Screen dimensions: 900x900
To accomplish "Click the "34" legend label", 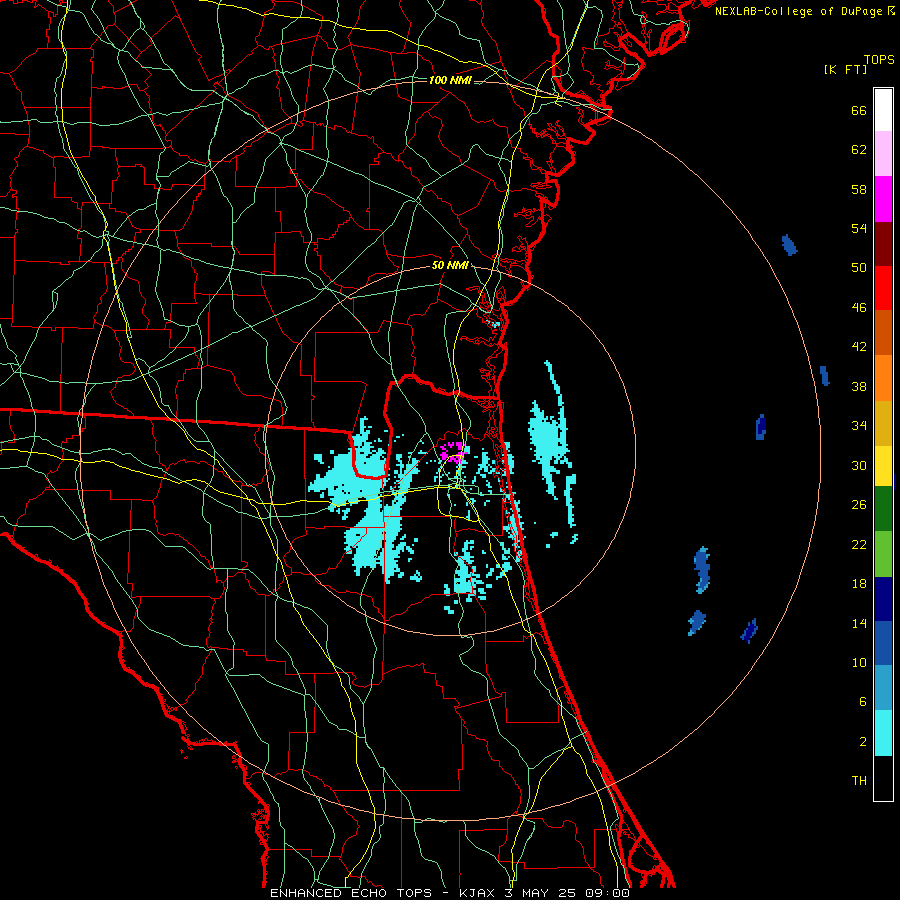I will click(x=859, y=426).
